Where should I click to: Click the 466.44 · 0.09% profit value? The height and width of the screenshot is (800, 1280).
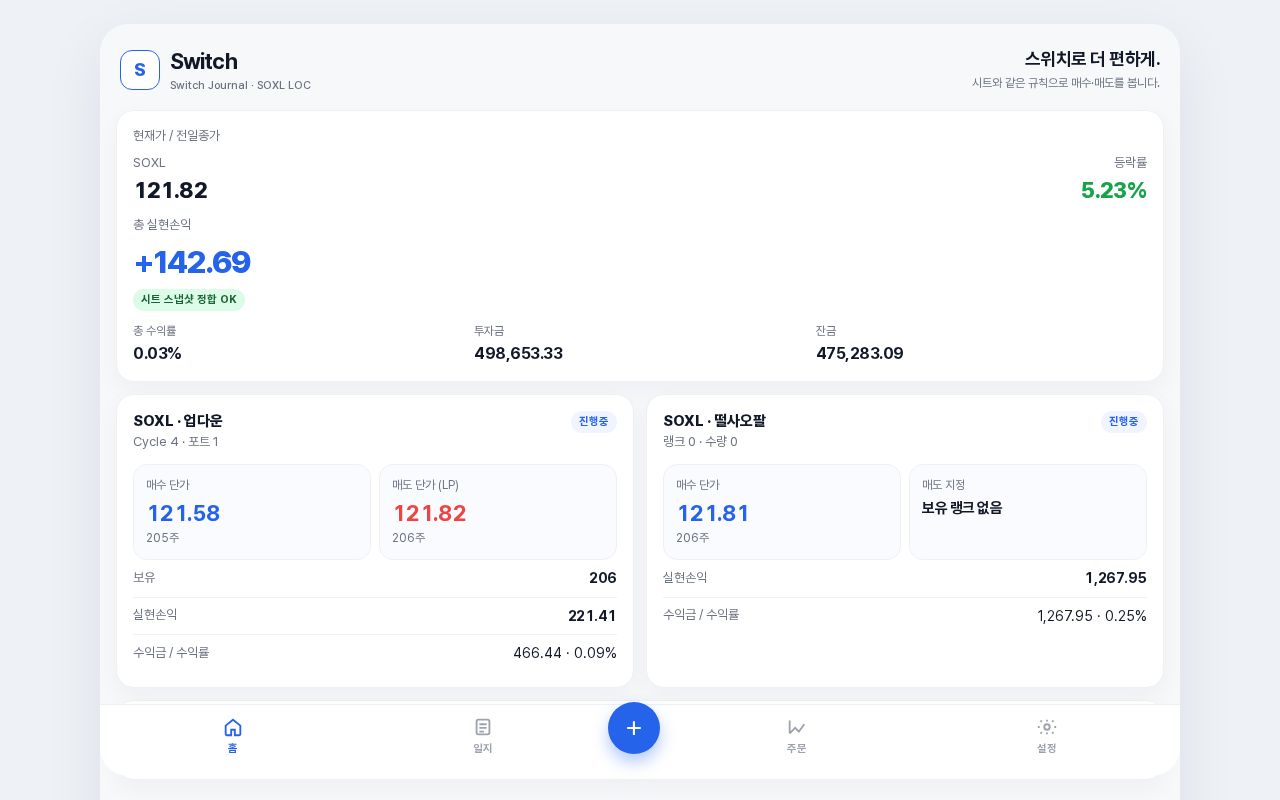(565, 653)
